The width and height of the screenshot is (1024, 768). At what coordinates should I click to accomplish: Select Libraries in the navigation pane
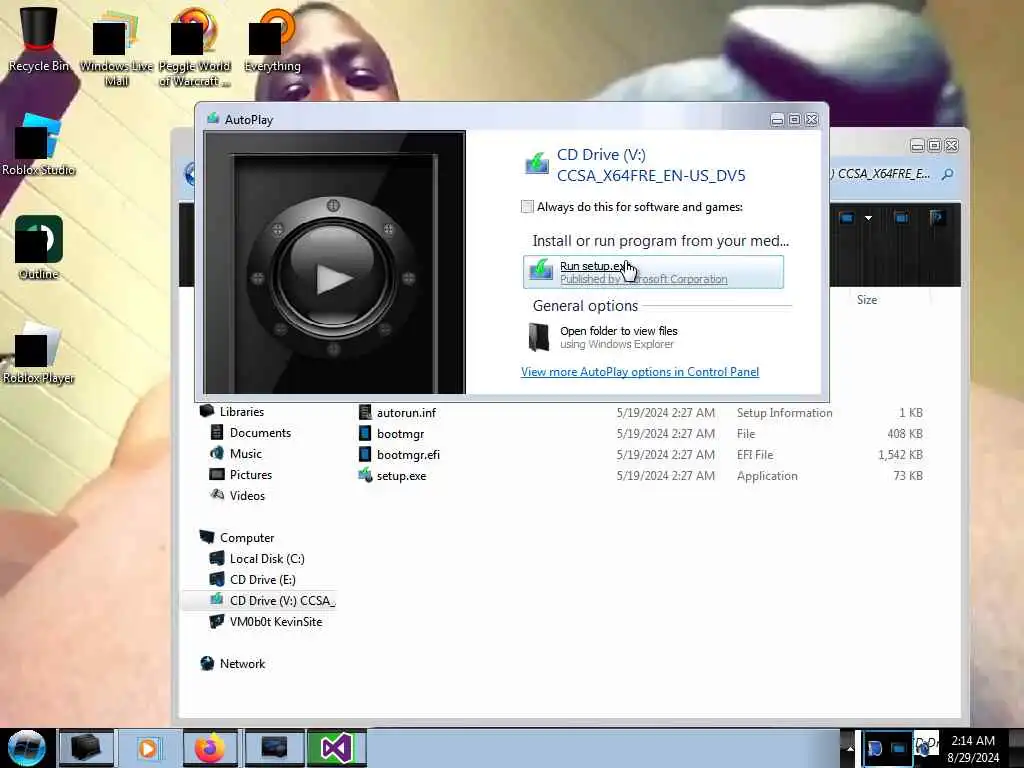(x=242, y=411)
